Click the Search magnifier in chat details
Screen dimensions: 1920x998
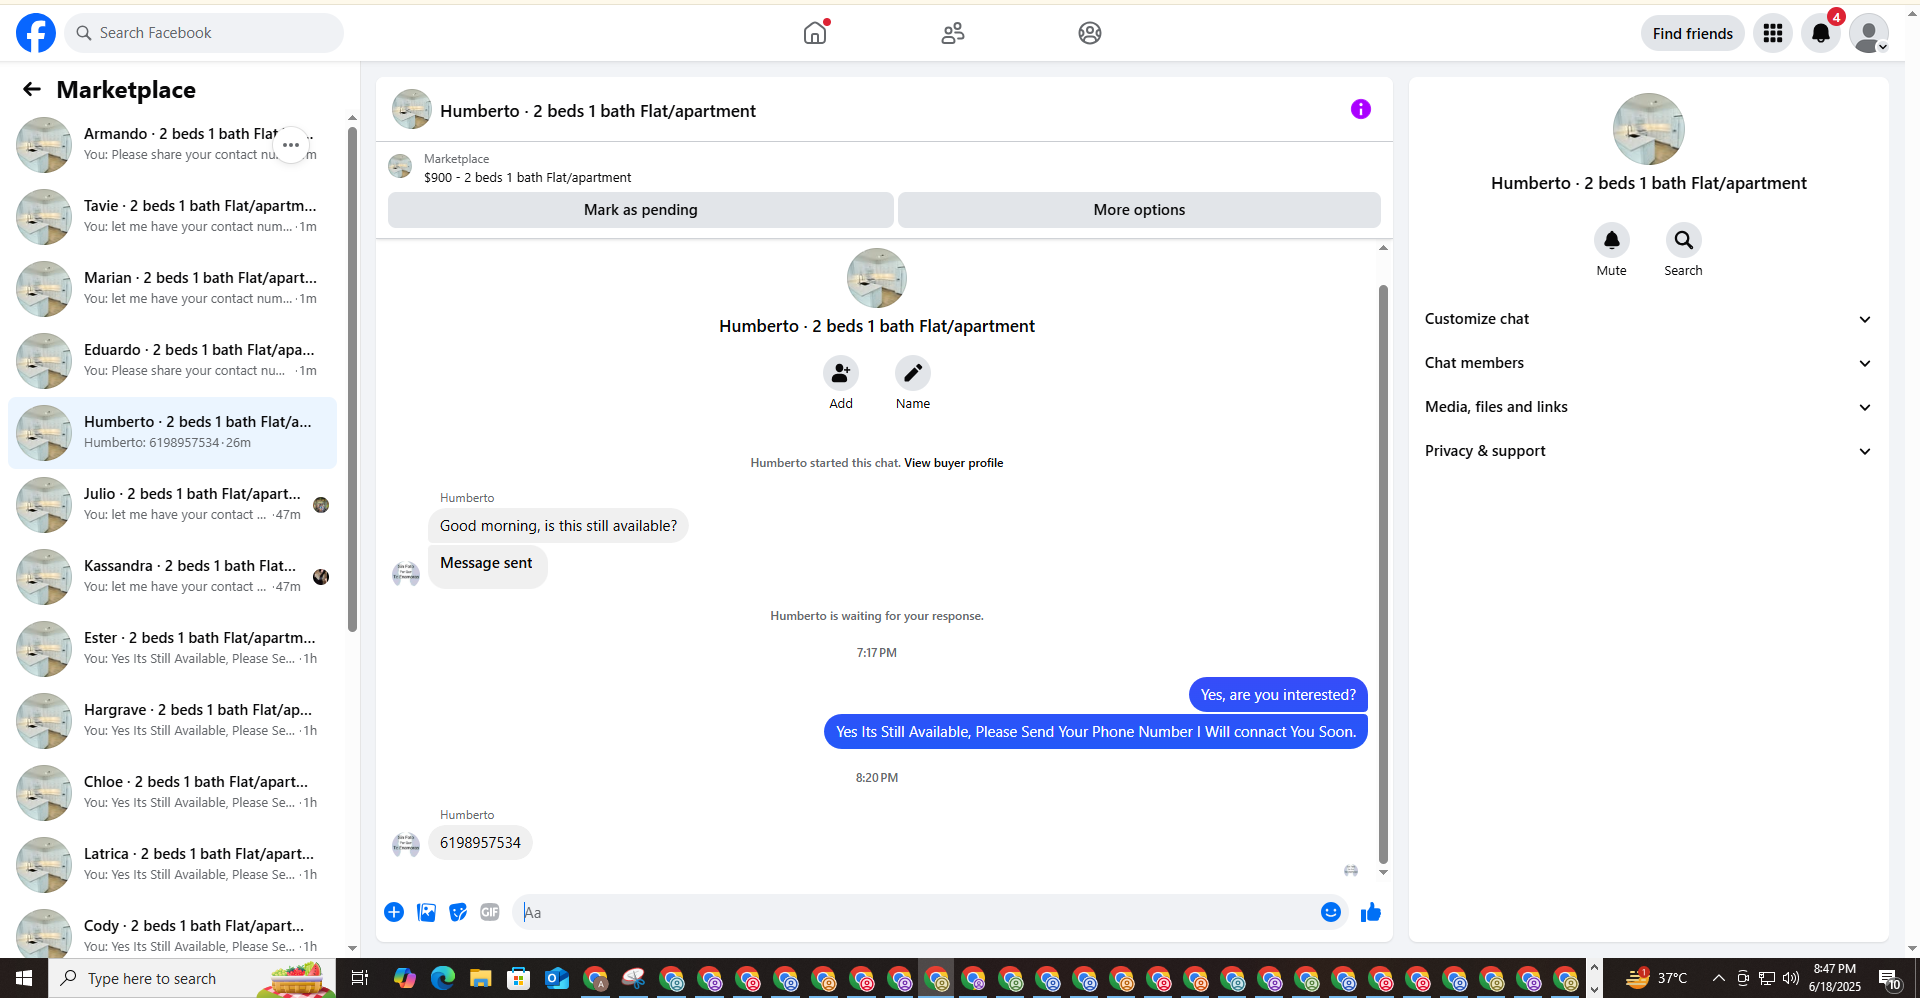[x=1684, y=240]
